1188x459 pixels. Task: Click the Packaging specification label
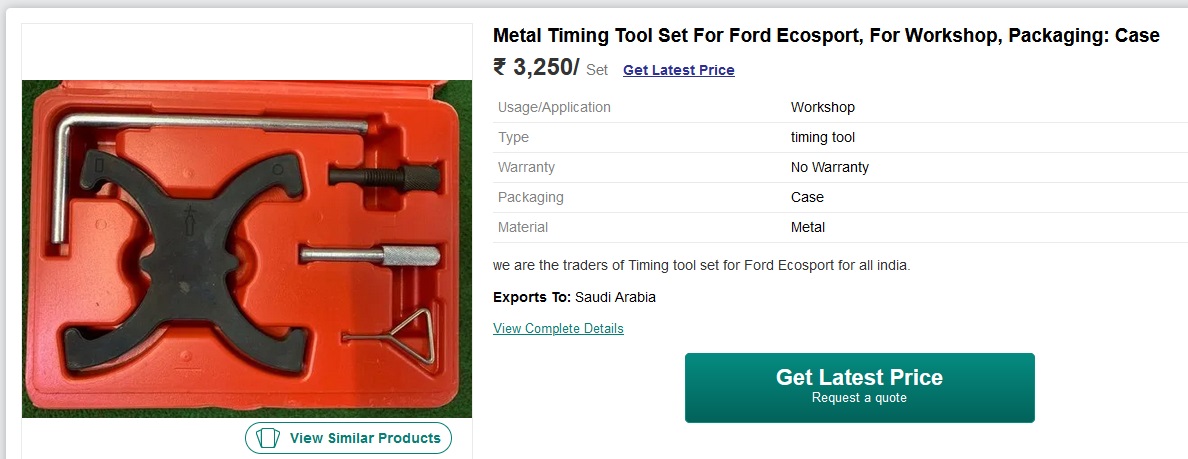tap(530, 197)
